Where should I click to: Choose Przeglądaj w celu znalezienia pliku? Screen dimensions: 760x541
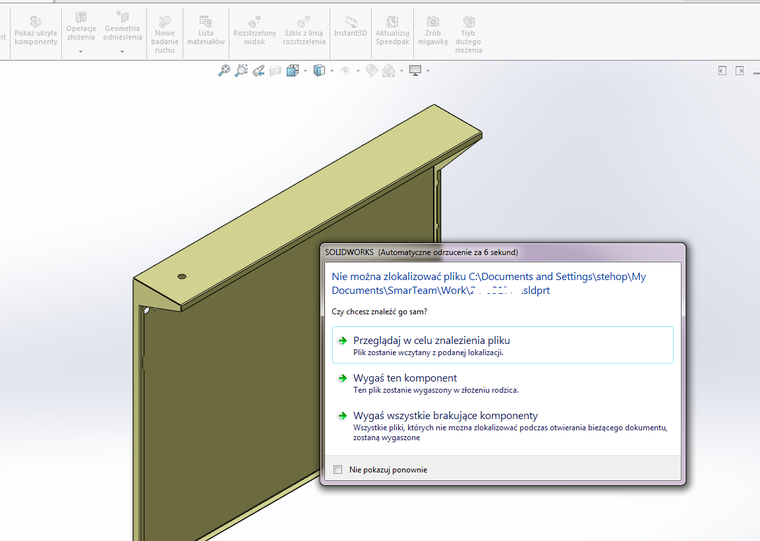tap(503, 345)
